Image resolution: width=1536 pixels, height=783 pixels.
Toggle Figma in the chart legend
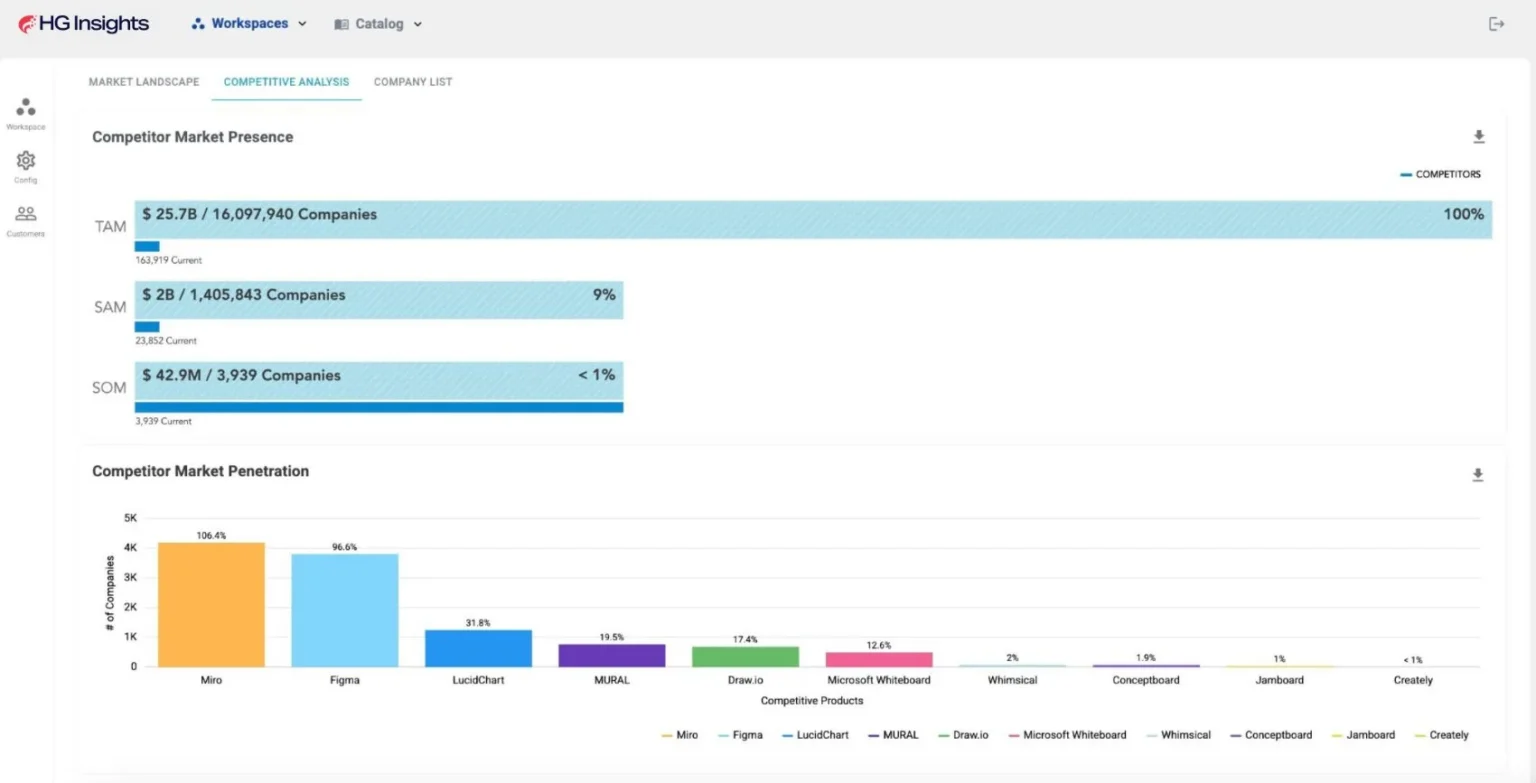click(x=740, y=735)
